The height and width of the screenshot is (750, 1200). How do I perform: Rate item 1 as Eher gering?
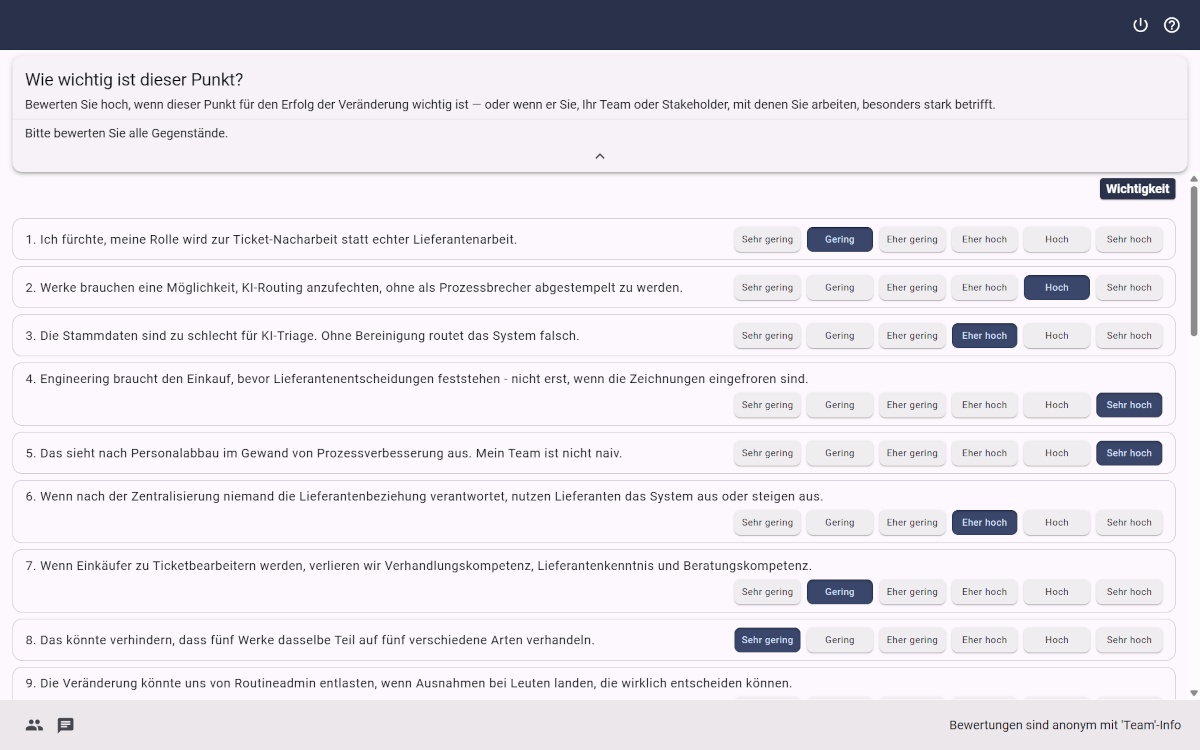(912, 239)
